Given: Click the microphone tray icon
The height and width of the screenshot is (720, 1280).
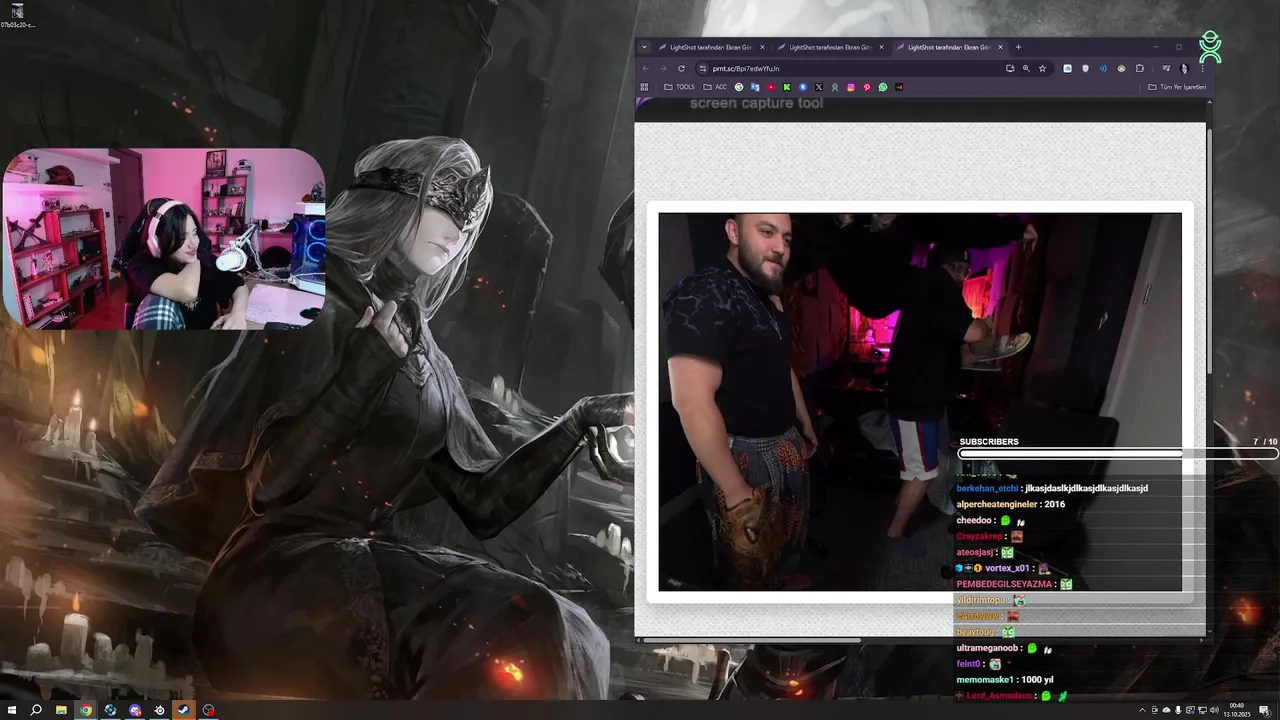Looking at the screenshot, I should [x=1178, y=710].
